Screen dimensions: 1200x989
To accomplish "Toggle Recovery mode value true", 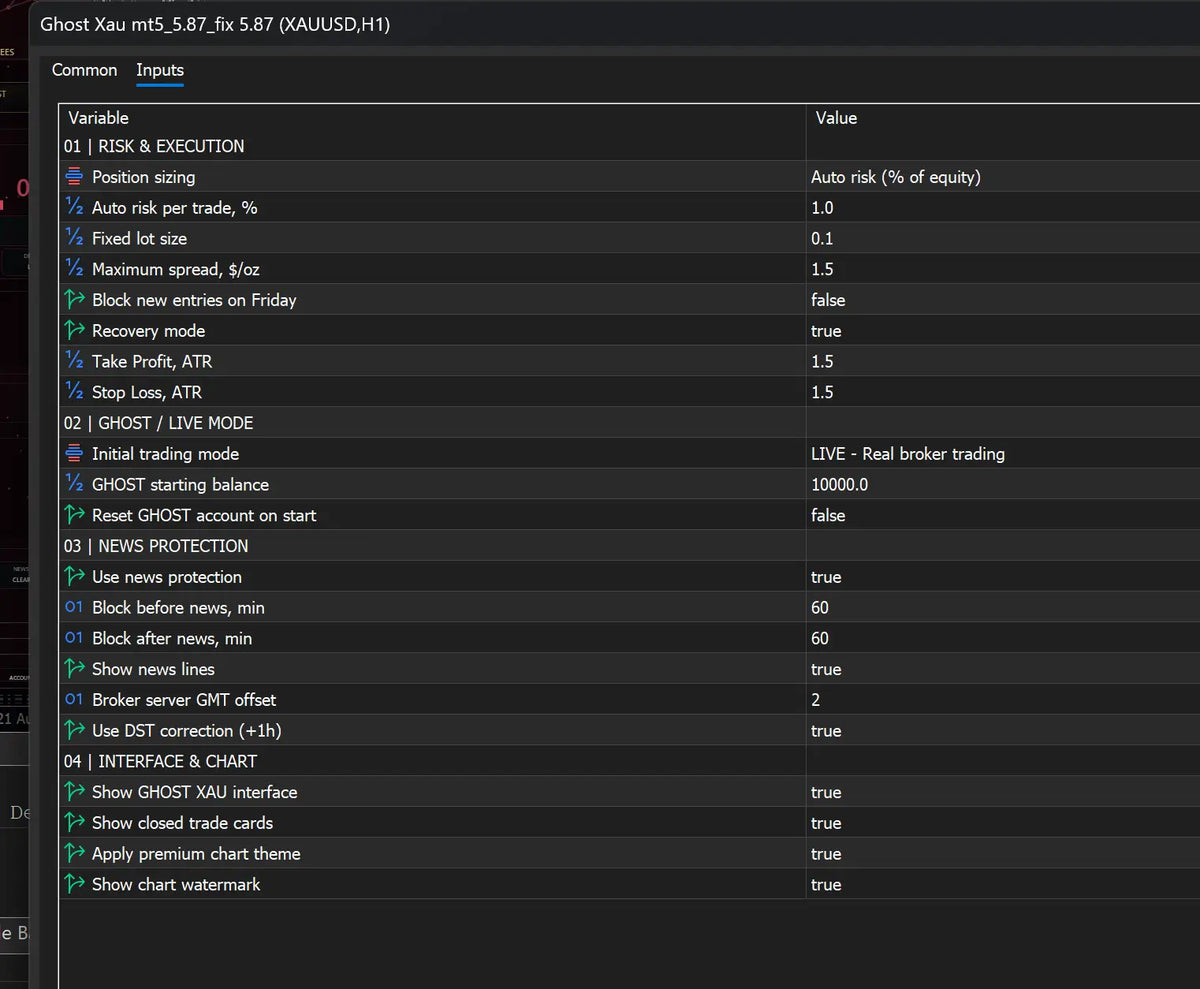I will (x=1003, y=331).
